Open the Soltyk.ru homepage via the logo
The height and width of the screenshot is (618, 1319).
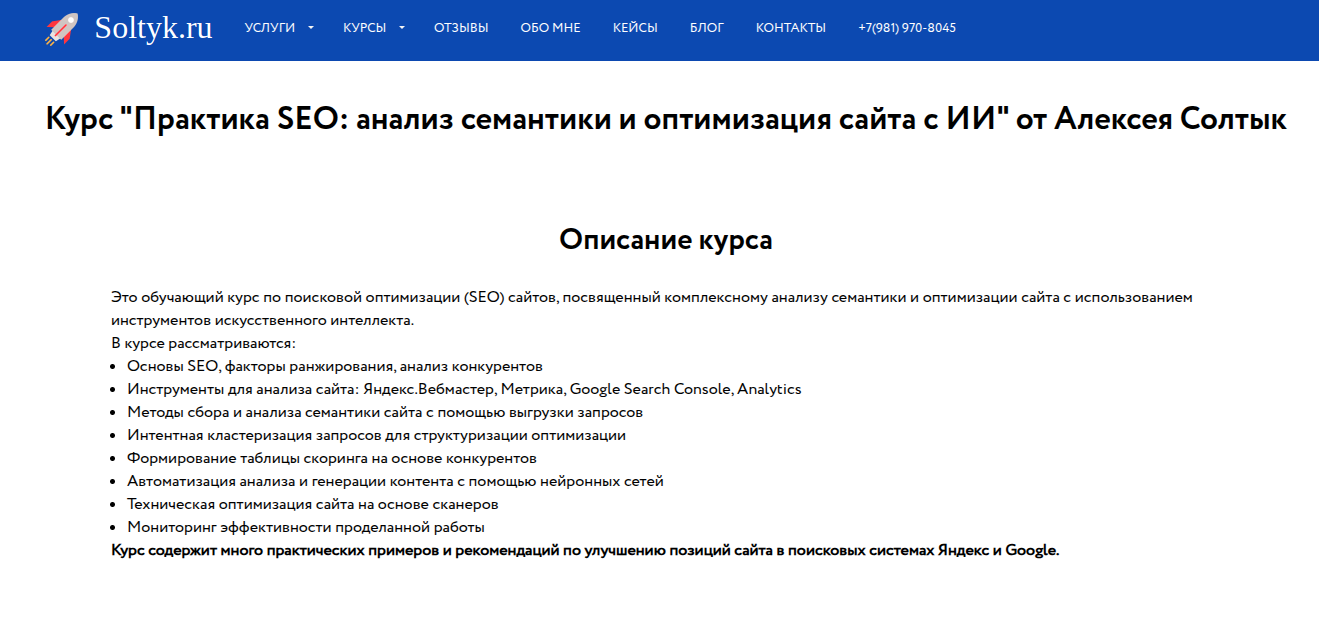pos(151,27)
